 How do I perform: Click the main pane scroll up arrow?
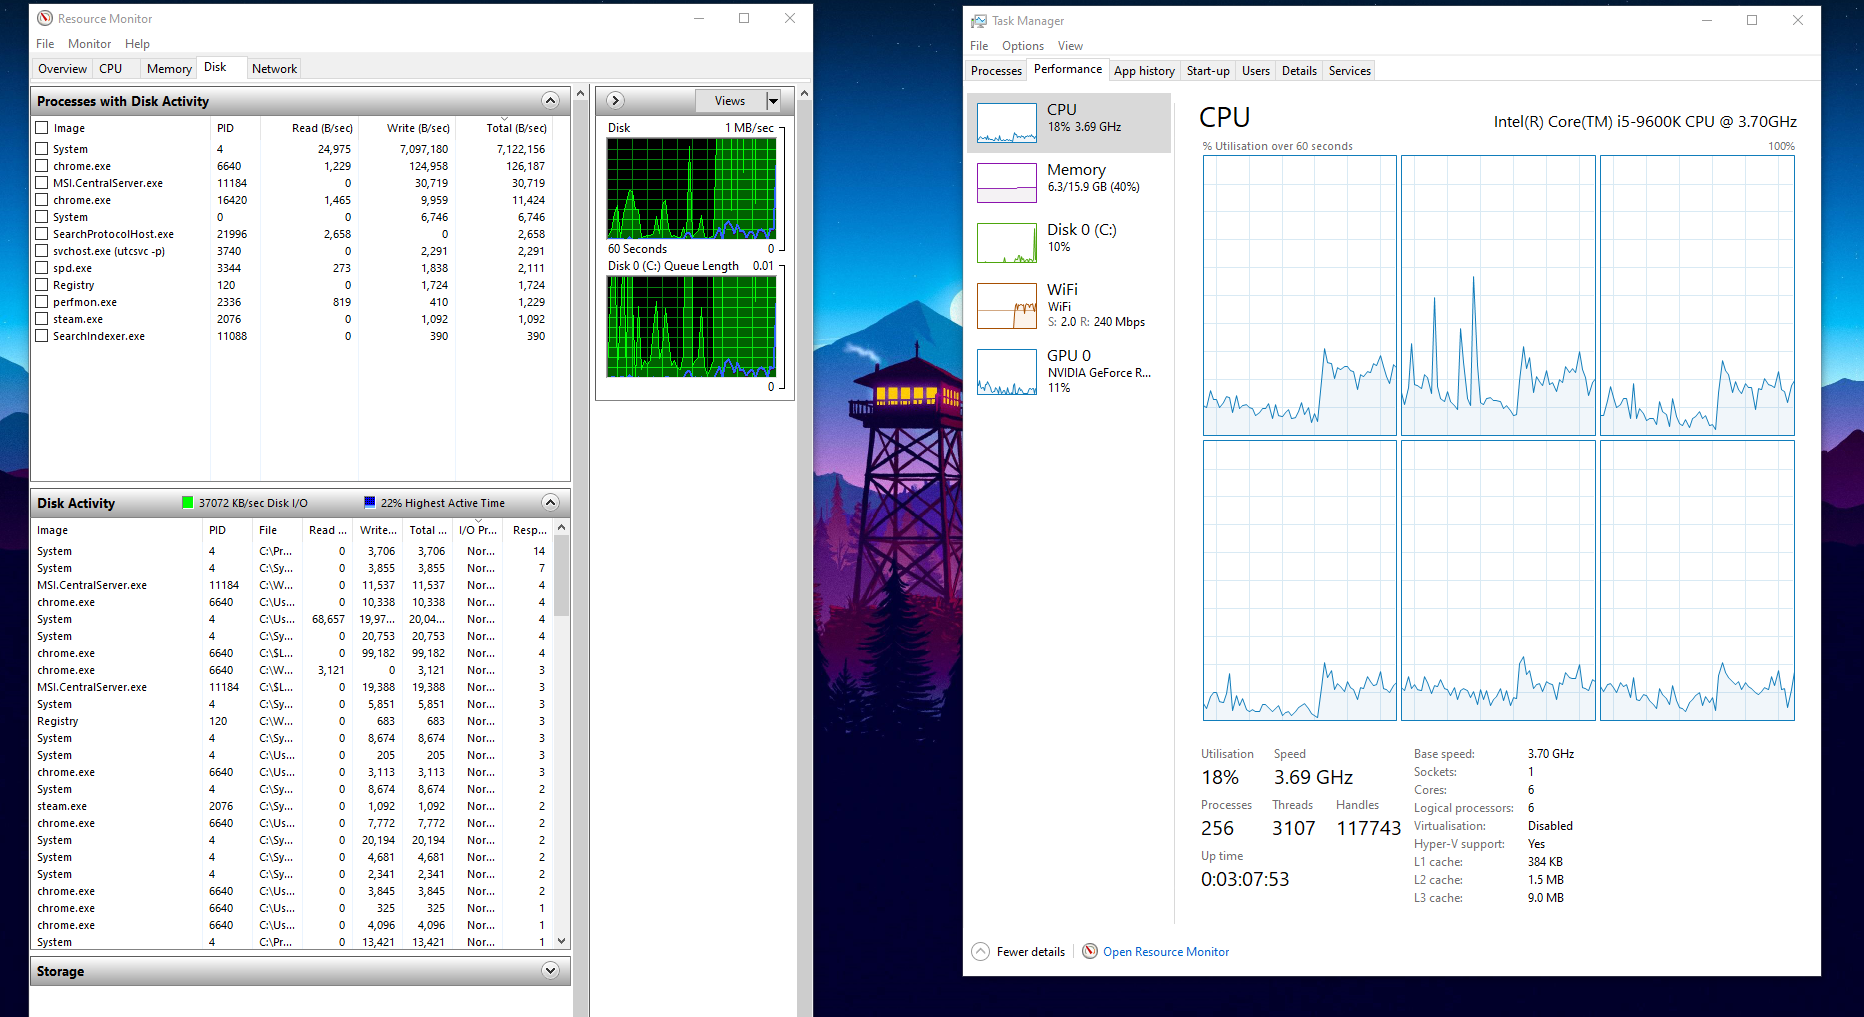click(x=580, y=93)
